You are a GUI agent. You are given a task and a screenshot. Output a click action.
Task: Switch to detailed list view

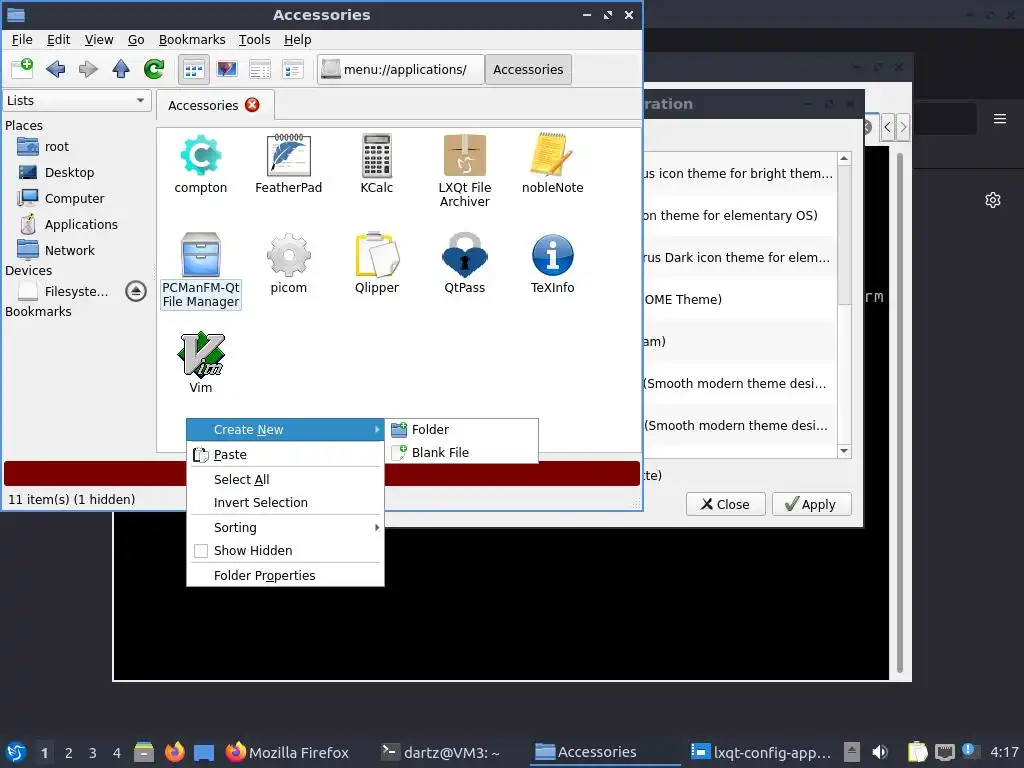pyautogui.click(x=293, y=69)
